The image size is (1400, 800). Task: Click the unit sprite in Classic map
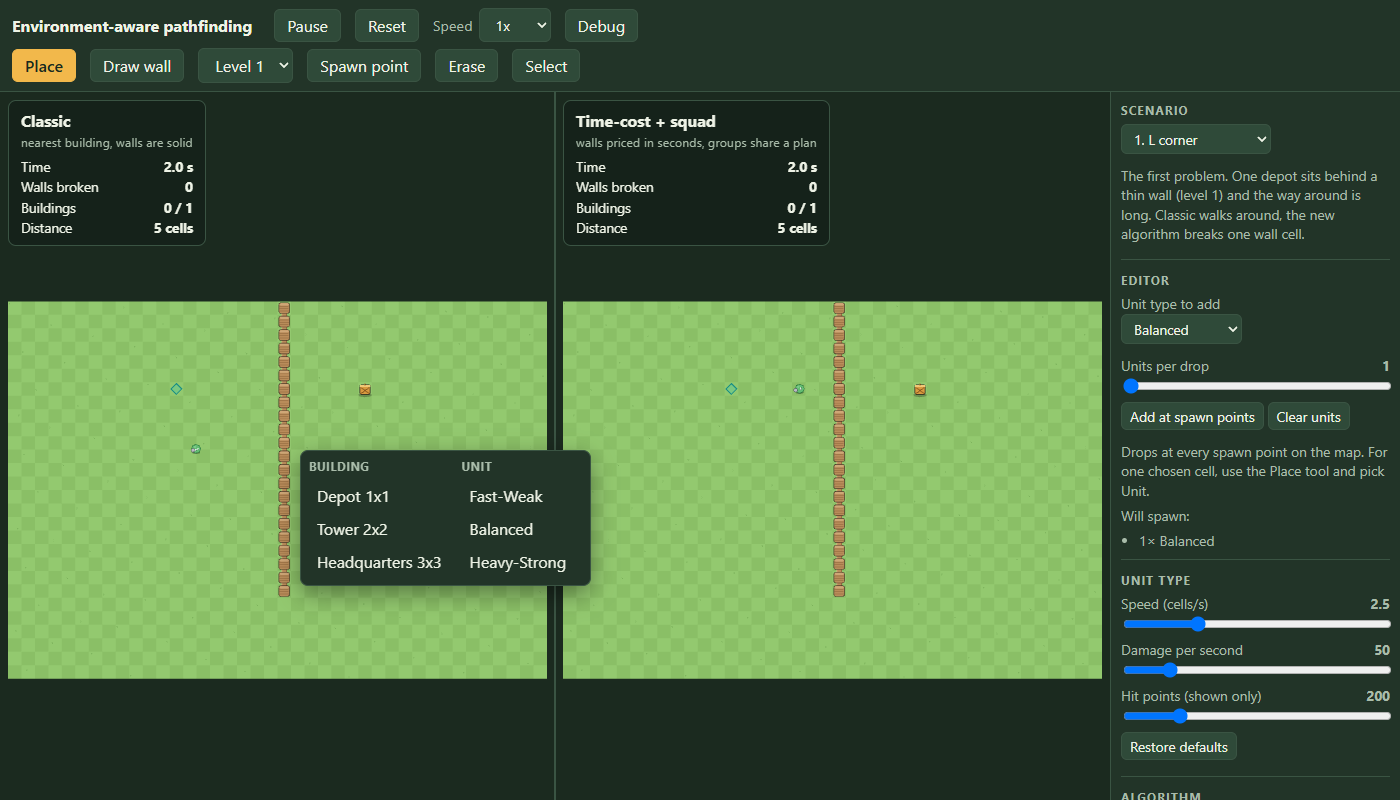(x=196, y=449)
